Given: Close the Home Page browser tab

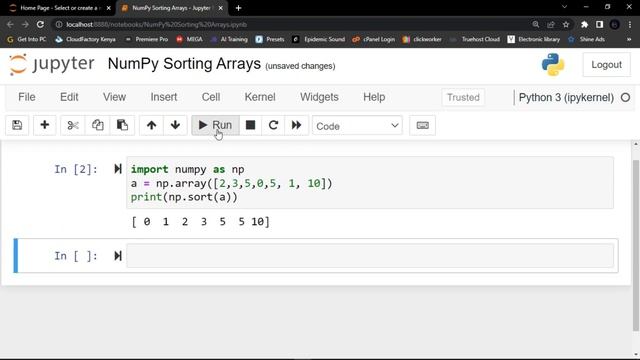Looking at the screenshot, I should tap(108, 8).
